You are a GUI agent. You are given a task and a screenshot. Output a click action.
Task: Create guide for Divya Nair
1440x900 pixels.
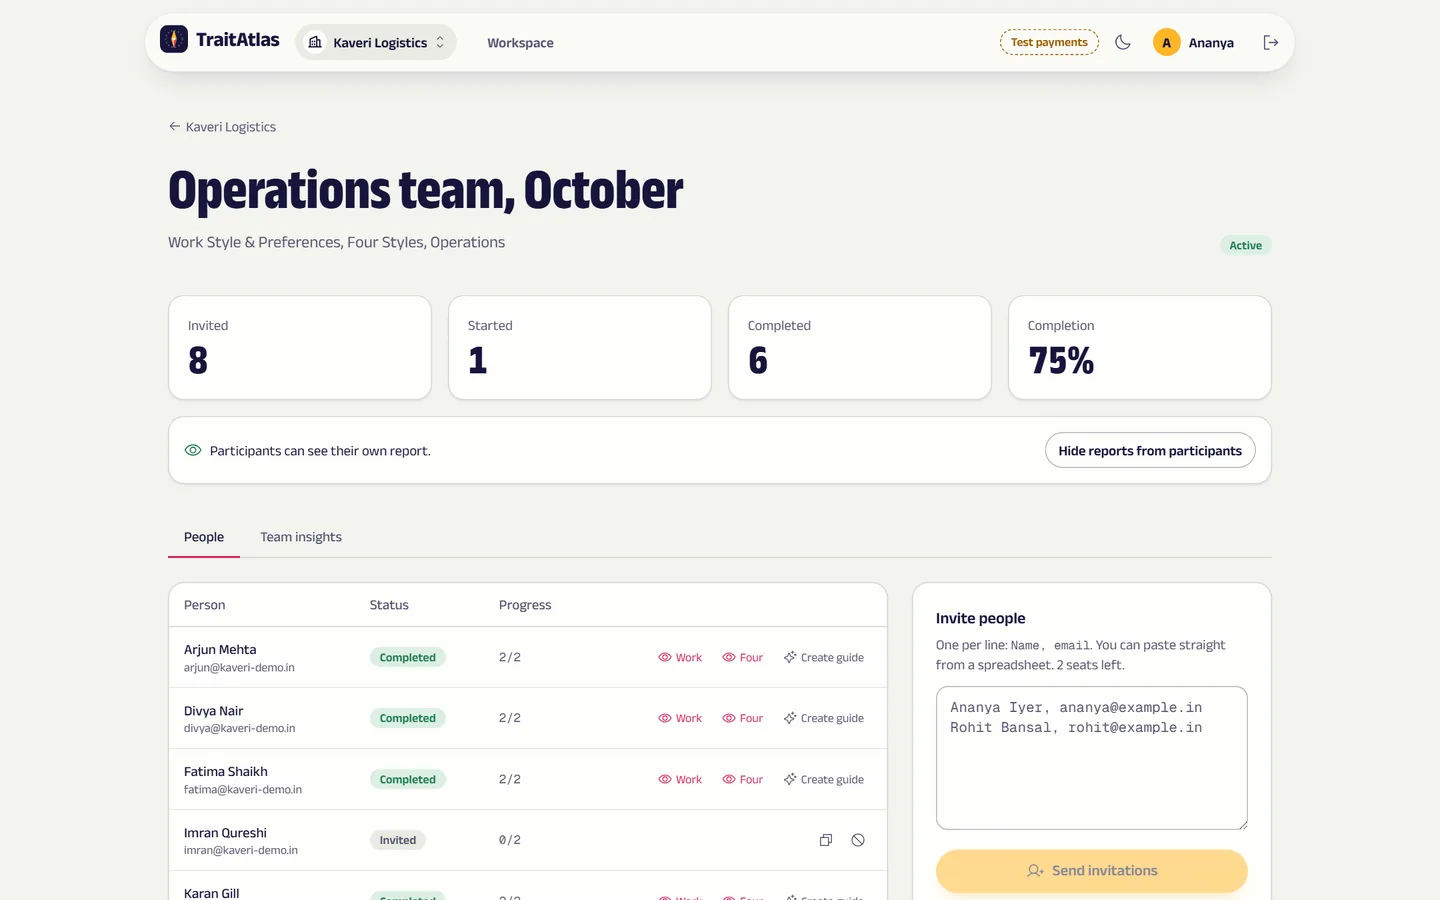824,719
